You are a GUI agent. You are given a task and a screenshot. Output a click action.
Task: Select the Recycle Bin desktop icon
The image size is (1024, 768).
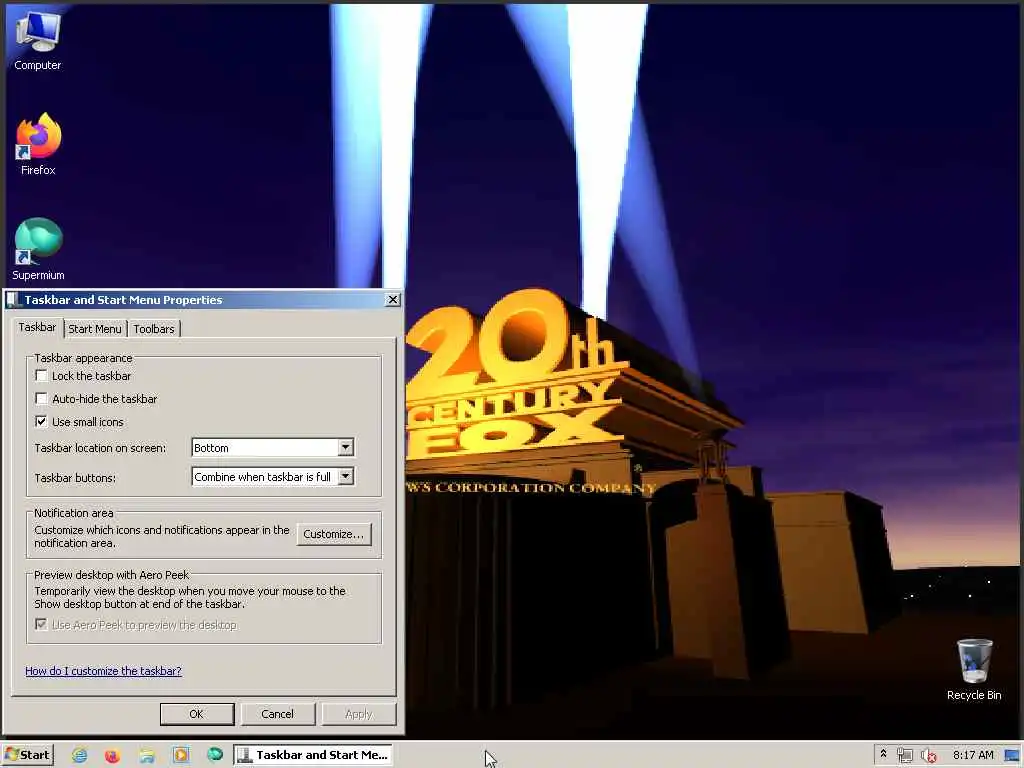974,670
